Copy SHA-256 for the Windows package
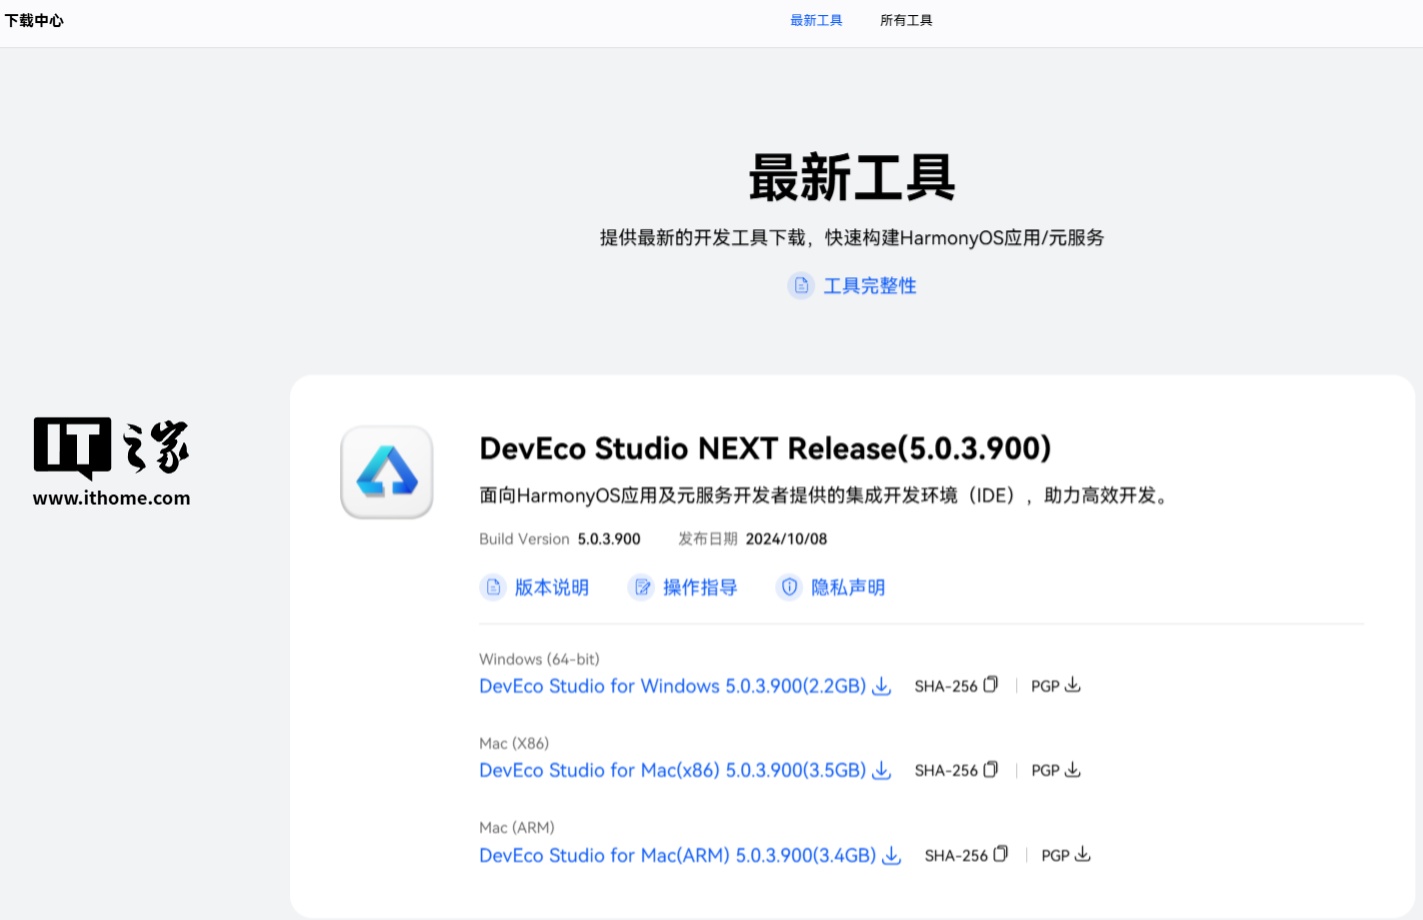The width and height of the screenshot is (1423, 920). click(x=991, y=685)
